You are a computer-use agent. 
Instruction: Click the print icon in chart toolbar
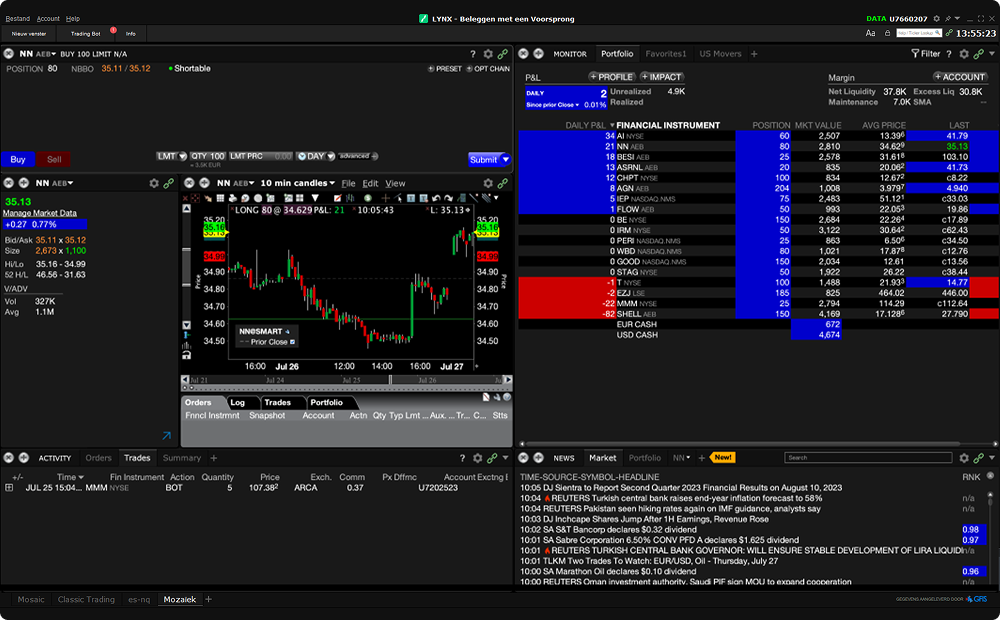233,198
